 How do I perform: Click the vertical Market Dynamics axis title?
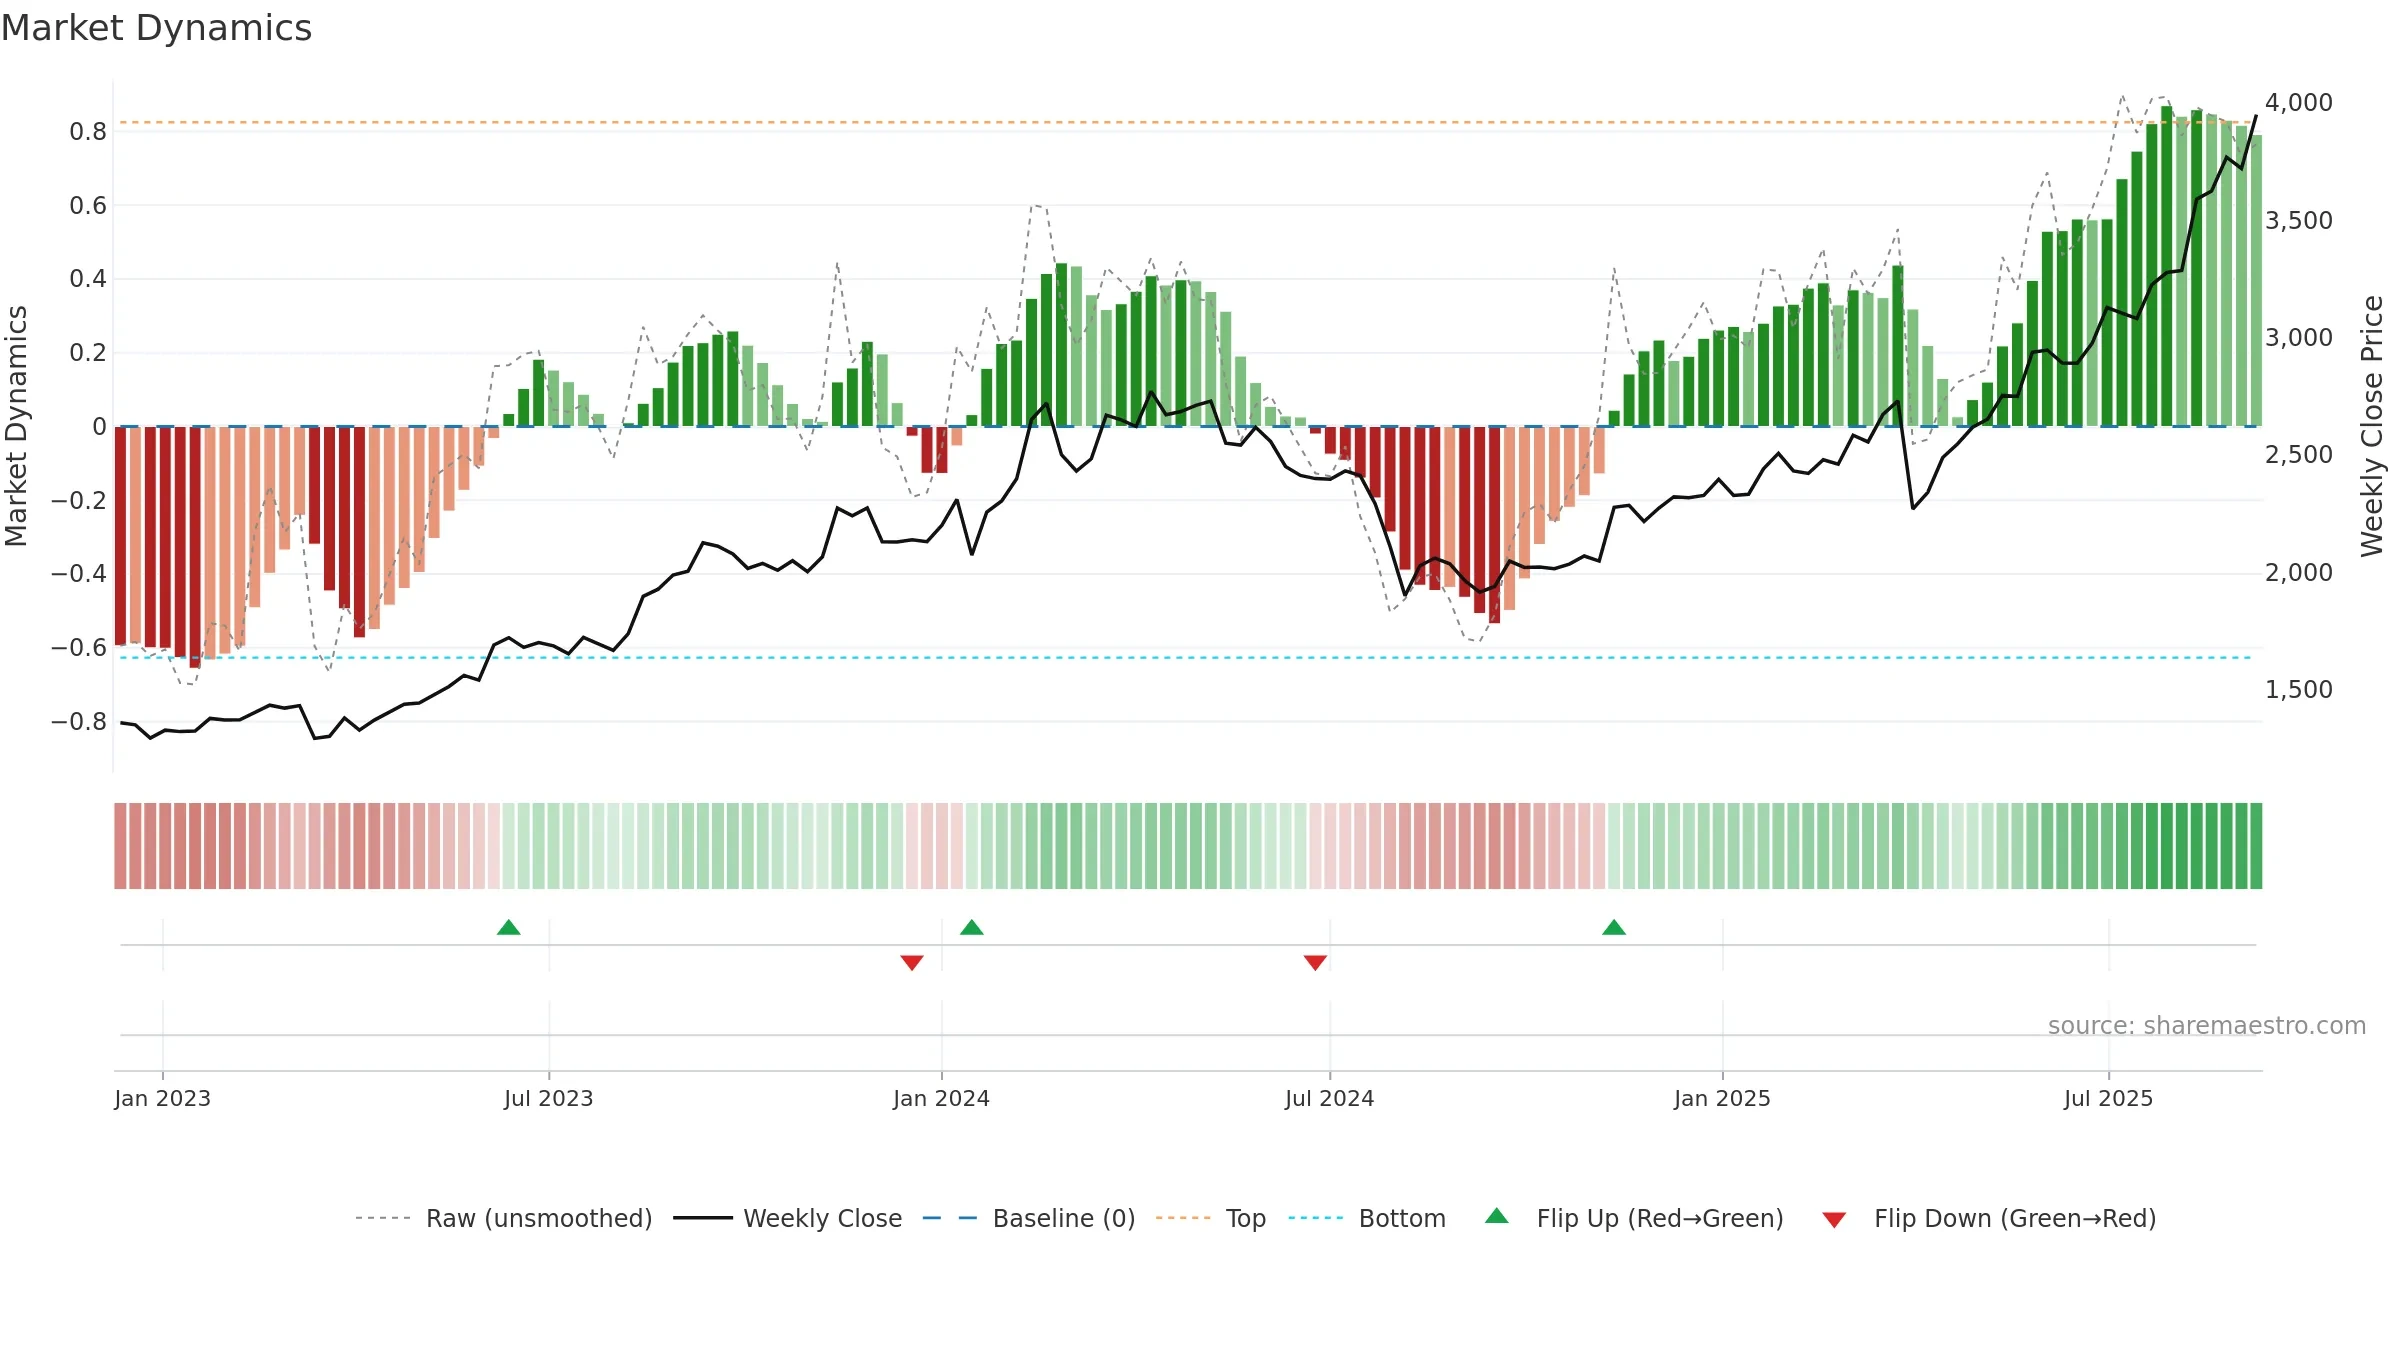16,426
